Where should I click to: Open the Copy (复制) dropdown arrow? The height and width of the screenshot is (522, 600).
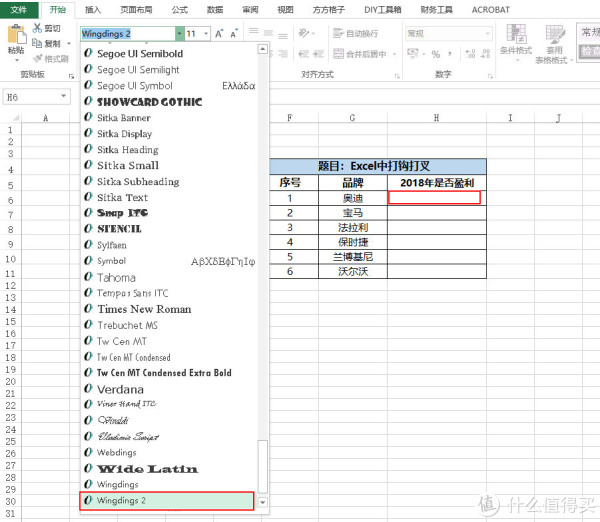pos(69,44)
